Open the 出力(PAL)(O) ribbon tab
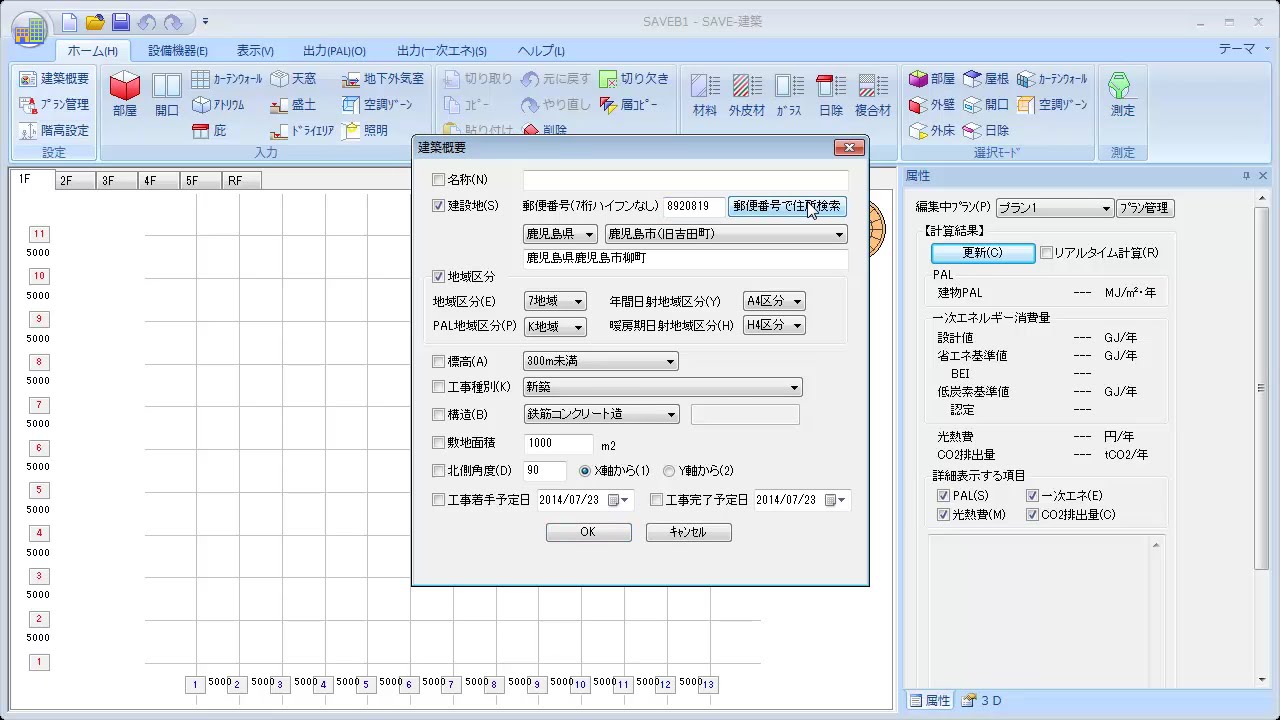Viewport: 1280px width, 720px height. pyautogui.click(x=334, y=51)
